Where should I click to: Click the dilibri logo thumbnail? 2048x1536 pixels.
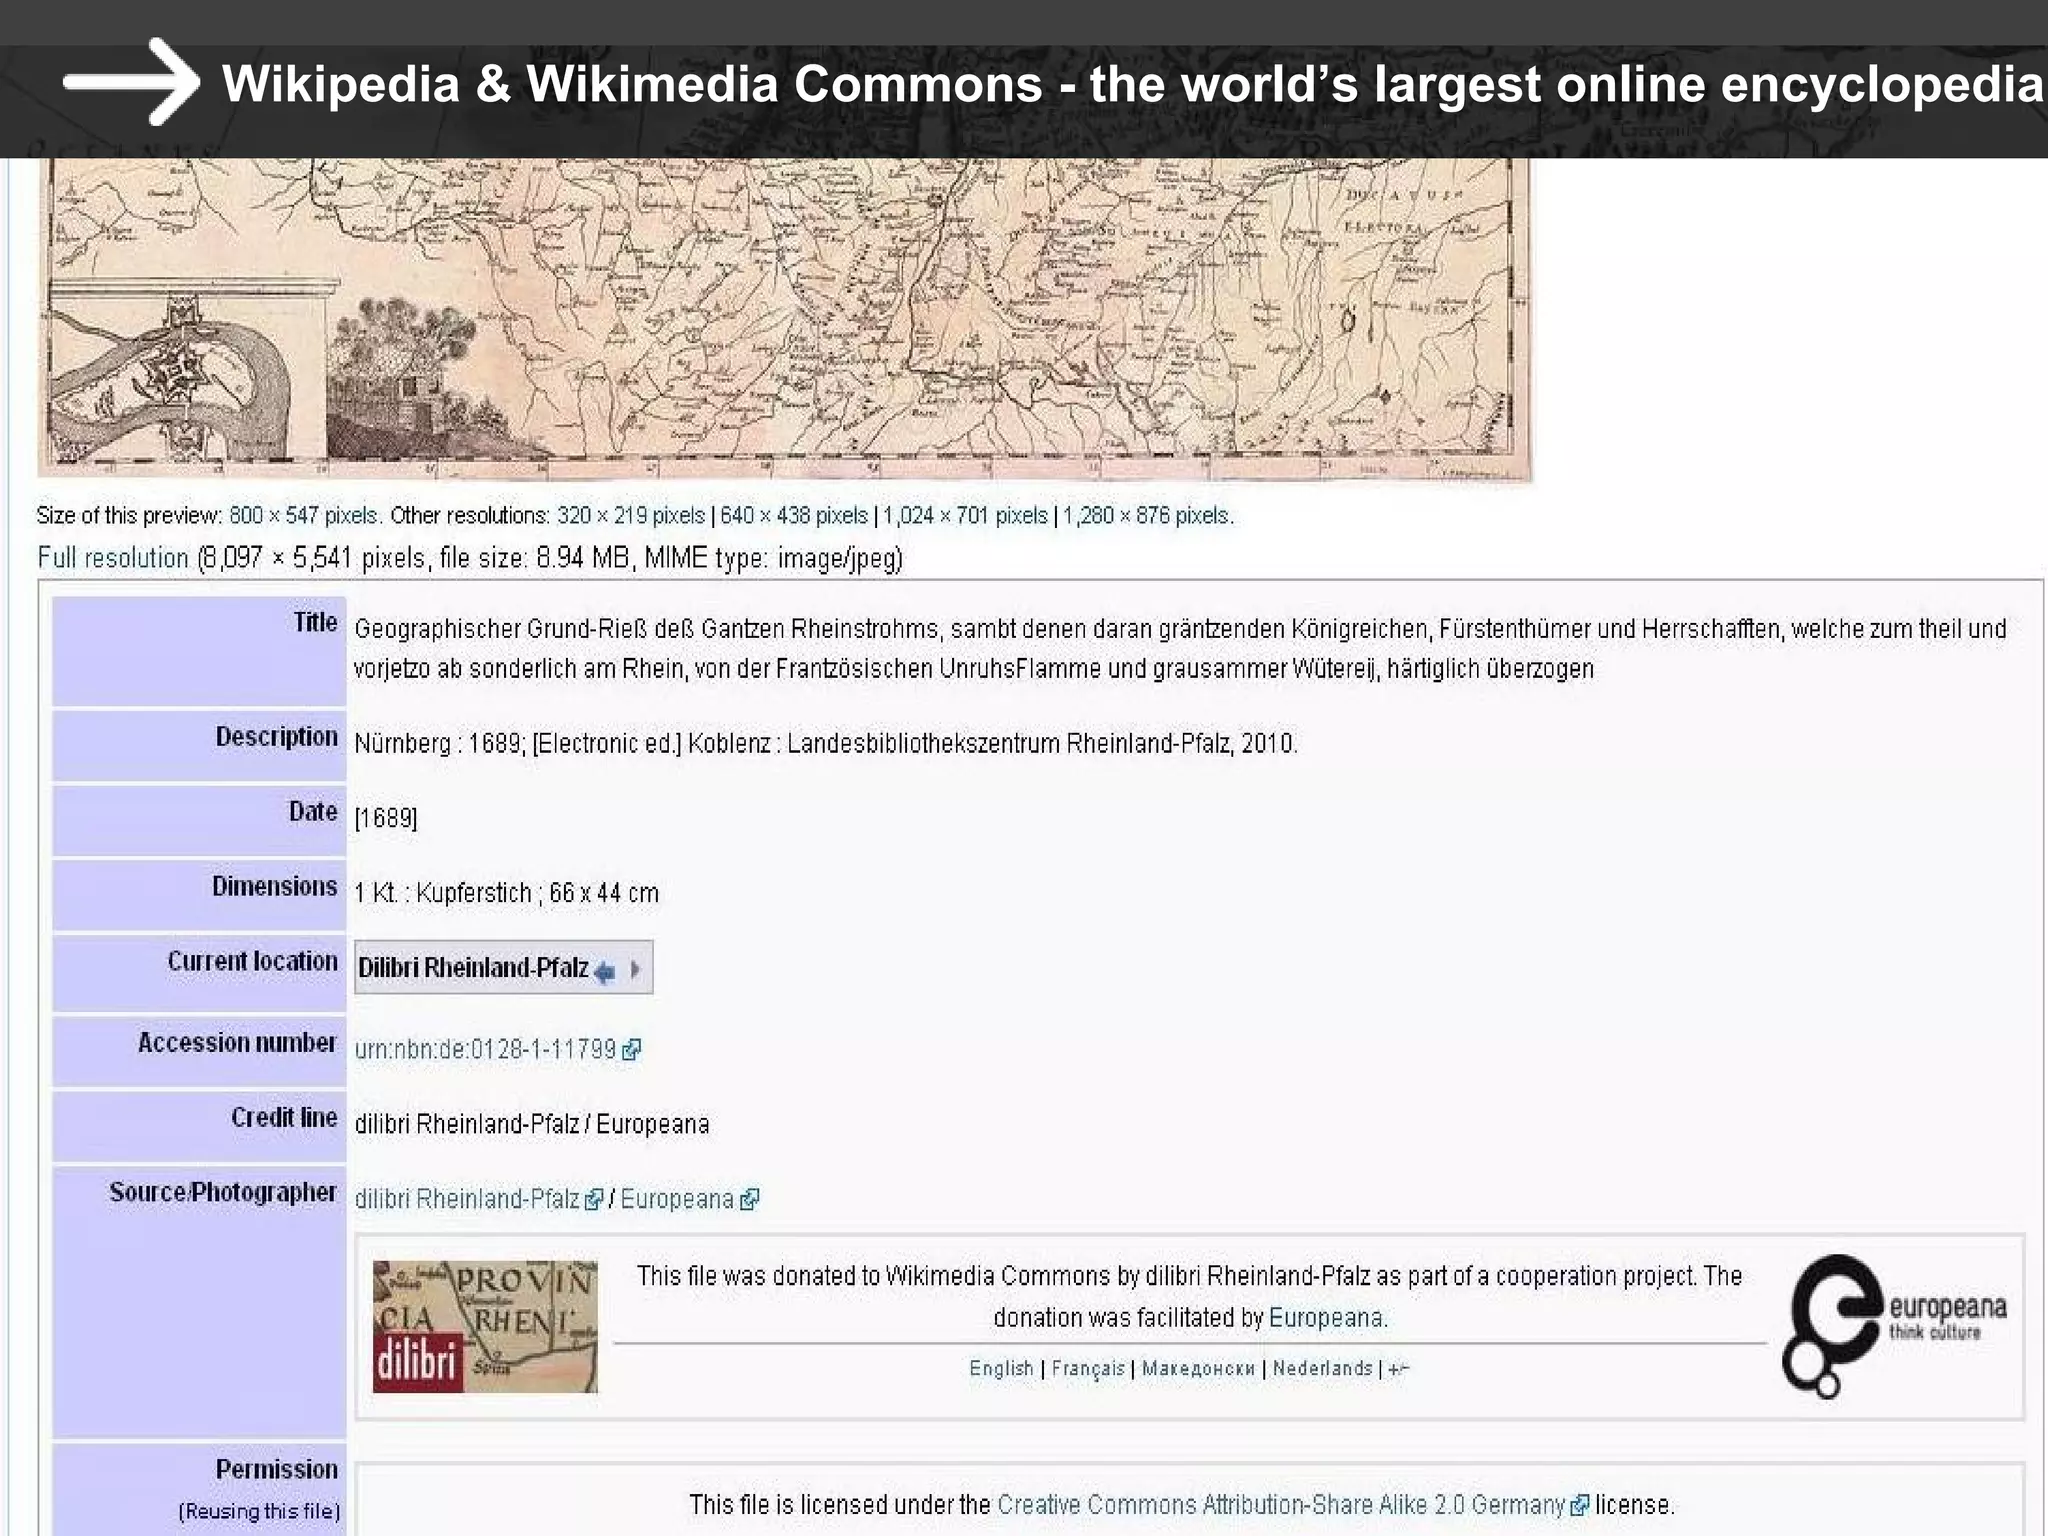pyautogui.click(x=485, y=1326)
